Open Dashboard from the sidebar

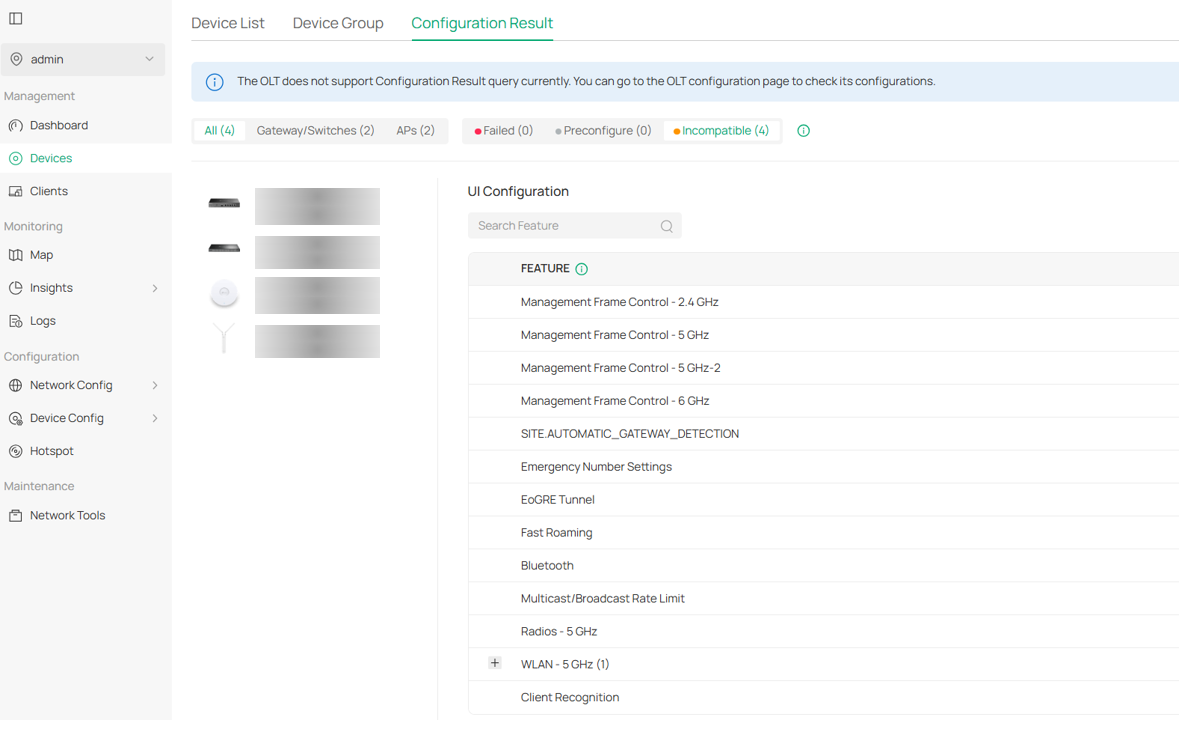(59, 126)
